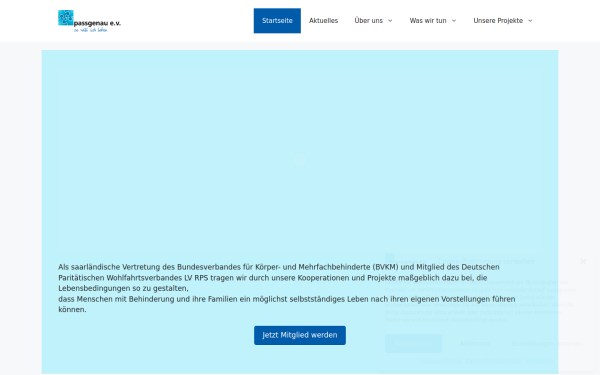Click the loading spinner in the slider
The height and width of the screenshot is (375, 600).
300,160
